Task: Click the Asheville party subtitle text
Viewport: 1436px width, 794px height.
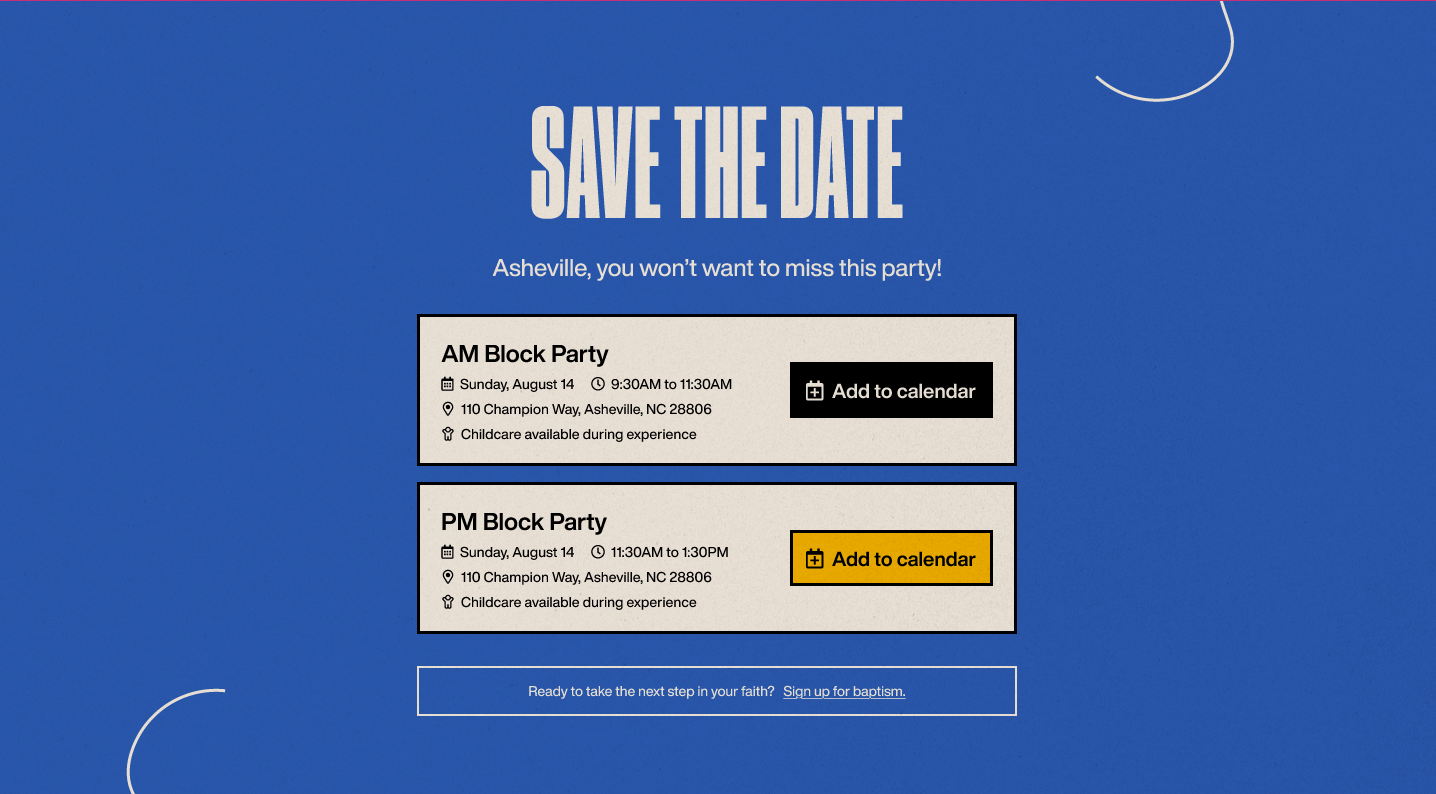Action: click(x=717, y=268)
